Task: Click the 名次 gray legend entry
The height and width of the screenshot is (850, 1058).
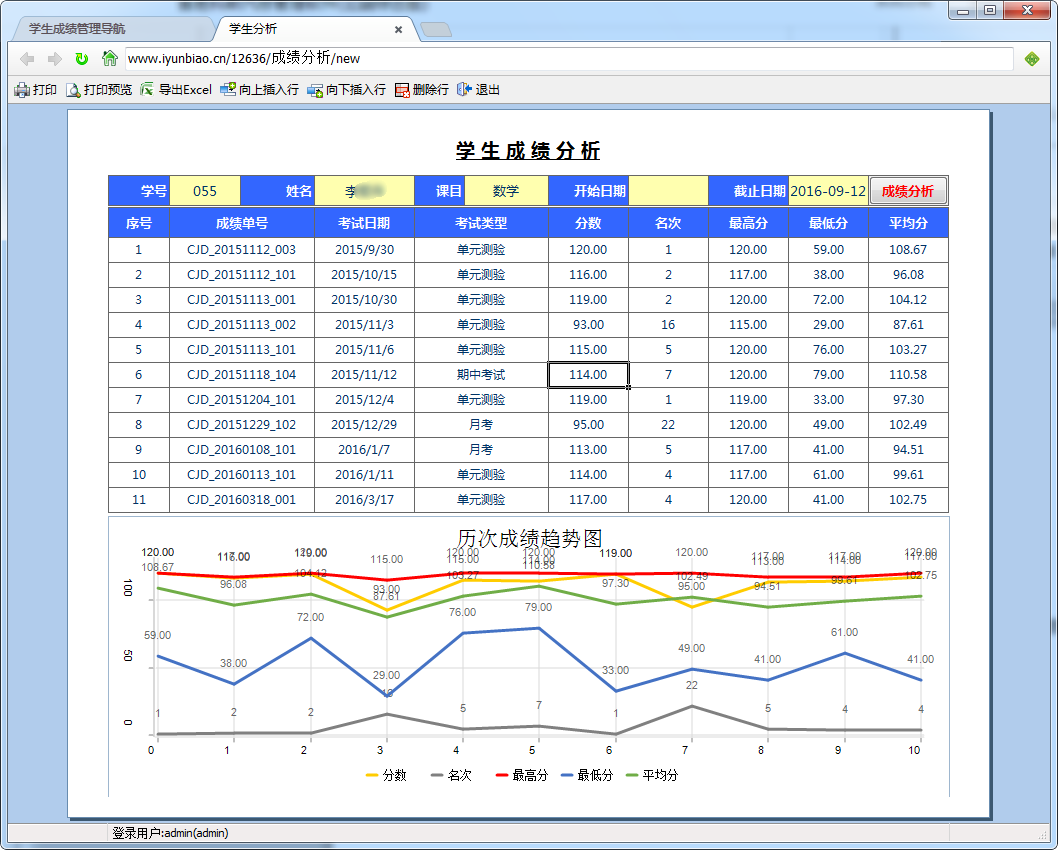Action: coord(451,775)
